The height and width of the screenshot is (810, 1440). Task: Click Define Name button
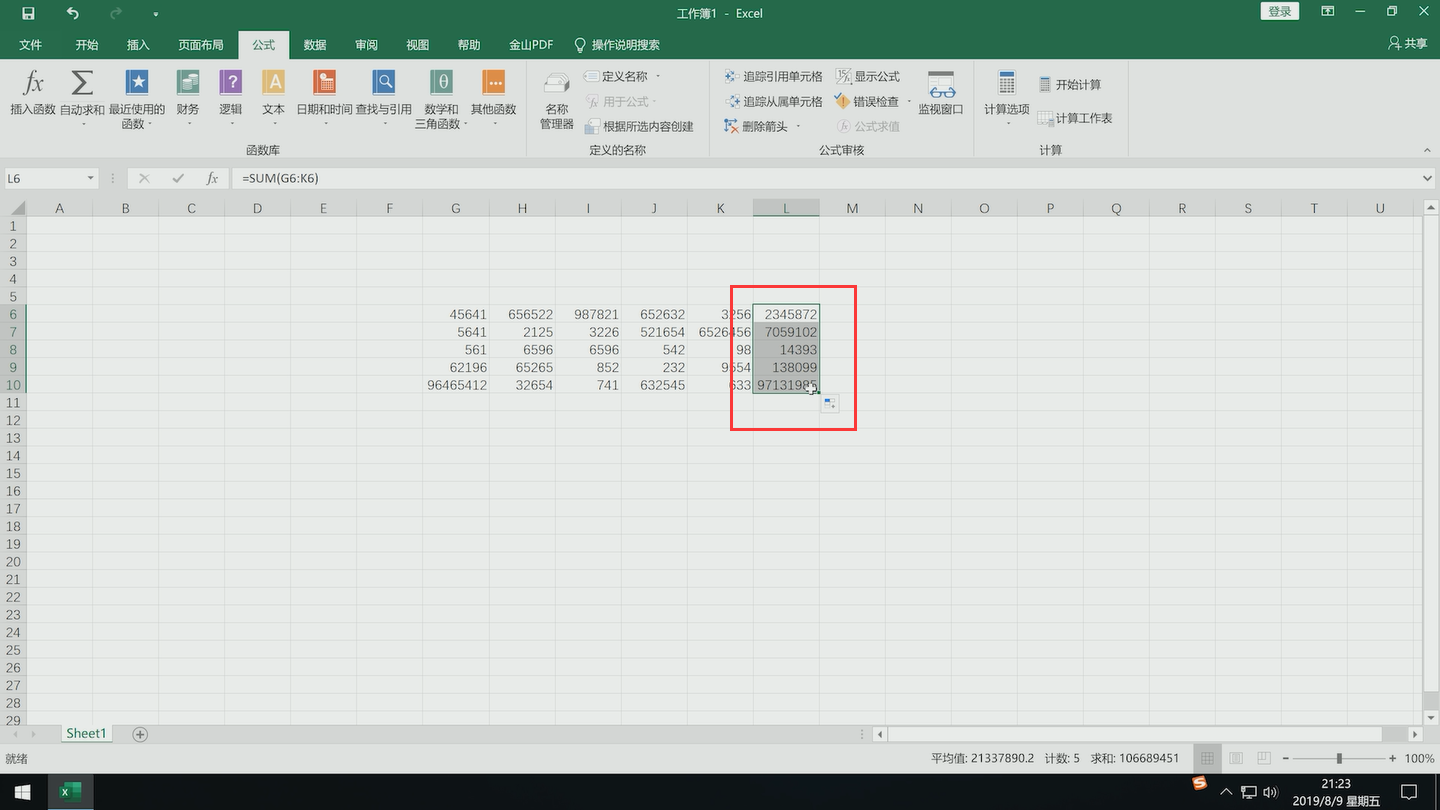(x=616, y=76)
